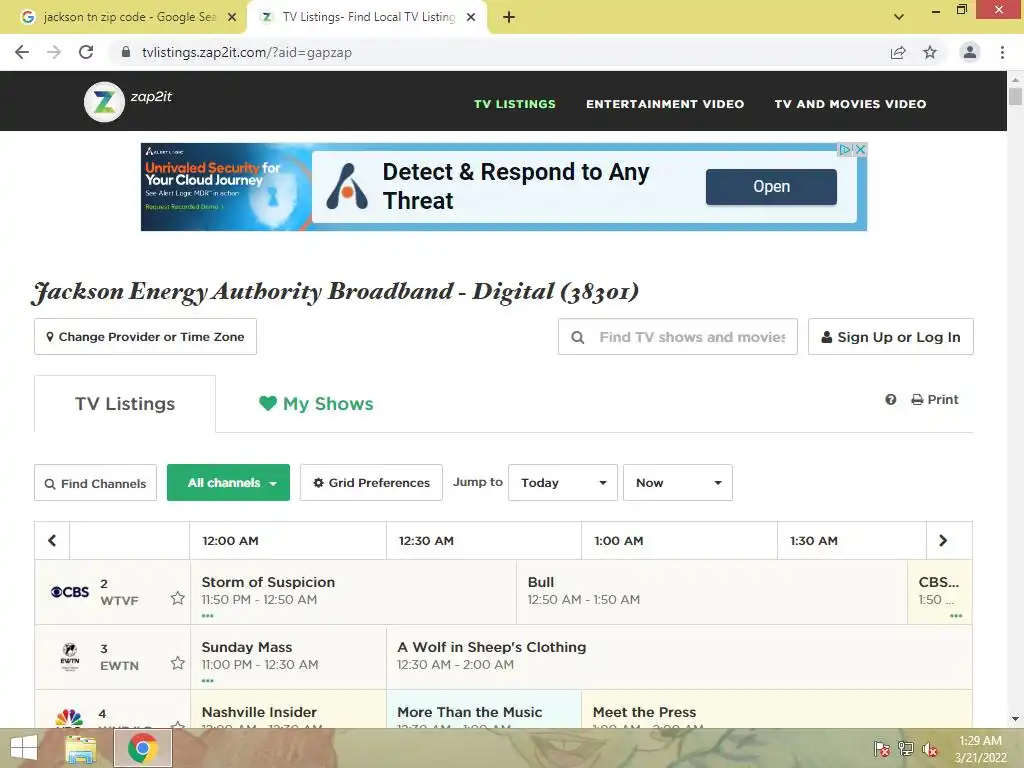This screenshot has height=768, width=1024.
Task: Open Meet the Press listing
Action: (776, 711)
